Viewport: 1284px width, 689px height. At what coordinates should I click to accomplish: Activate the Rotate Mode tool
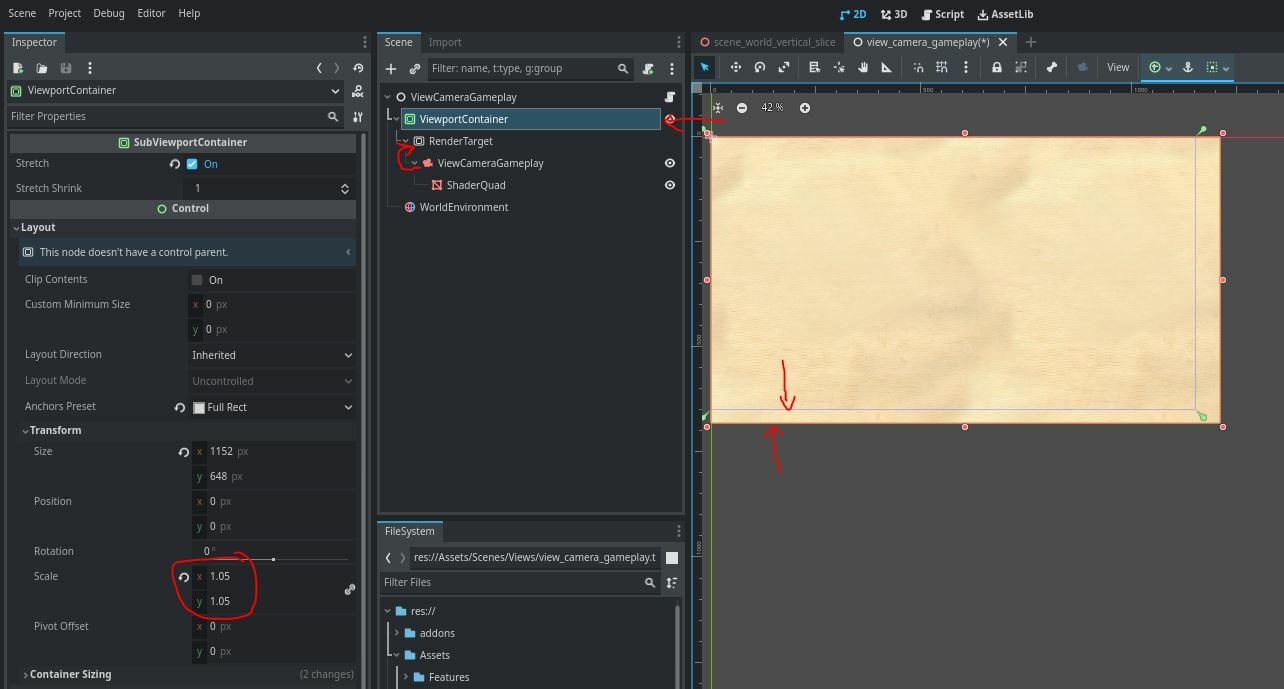click(760, 67)
